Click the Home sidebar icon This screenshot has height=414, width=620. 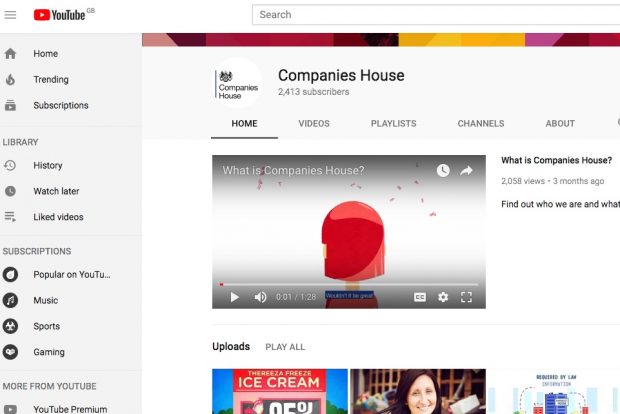point(10,53)
